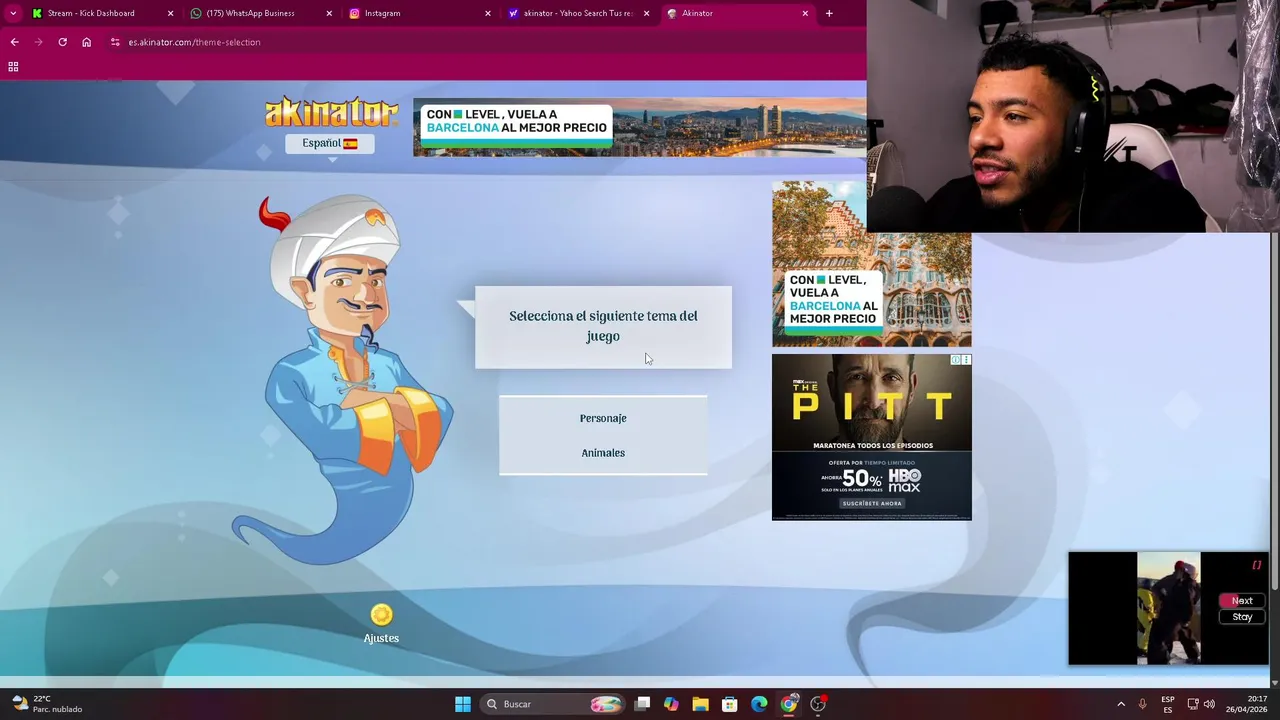Open File Explorer from the taskbar

pos(700,704)
